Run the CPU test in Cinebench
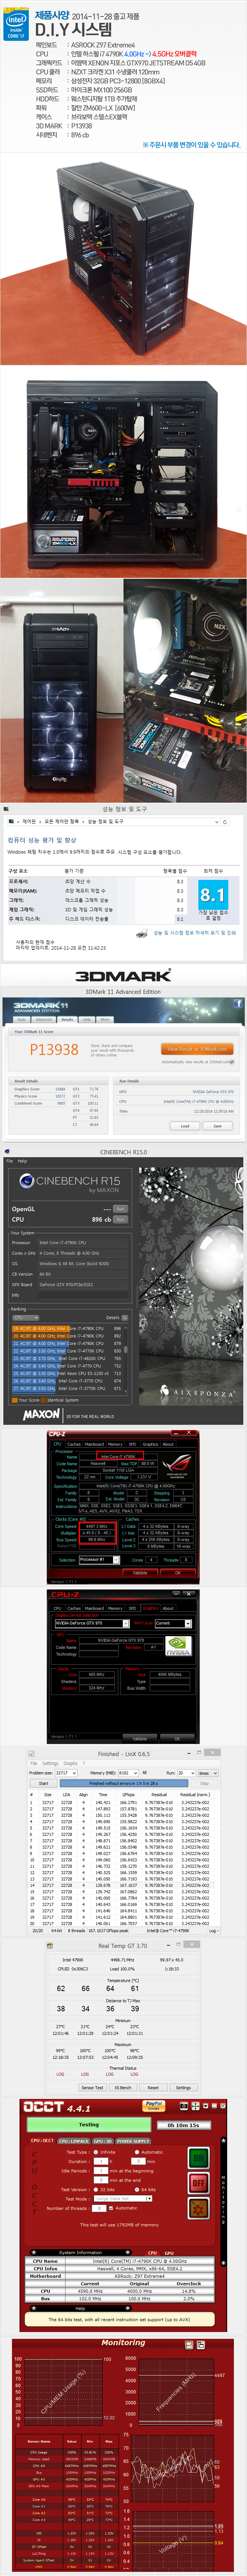This screenshot has width=247, height=2576. (121, 1219)
